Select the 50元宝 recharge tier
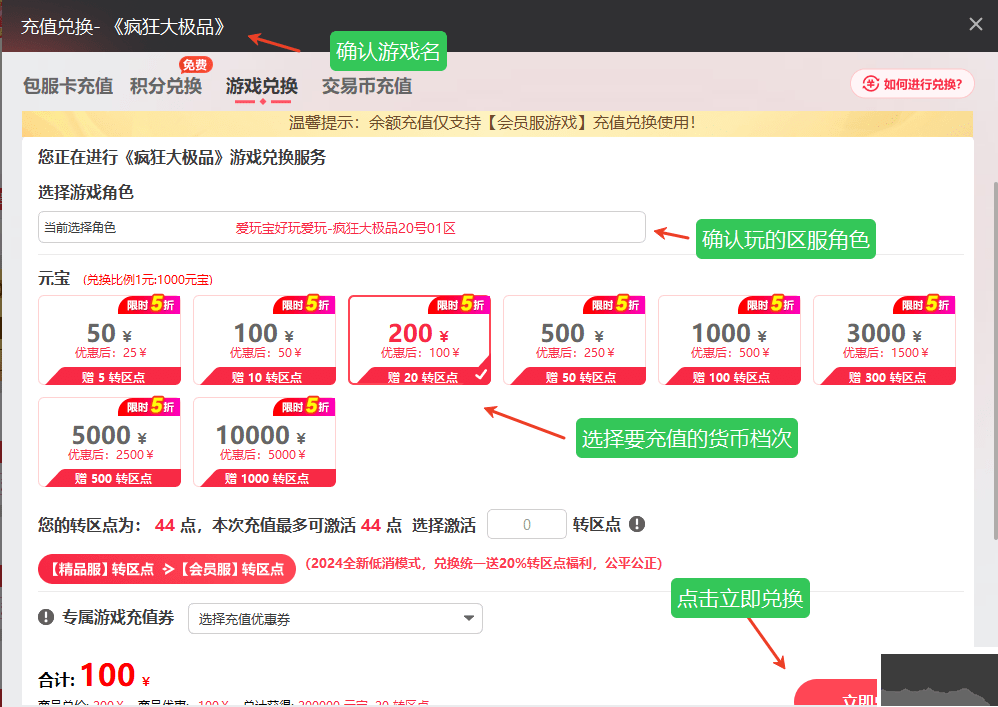 pos(110,340)
